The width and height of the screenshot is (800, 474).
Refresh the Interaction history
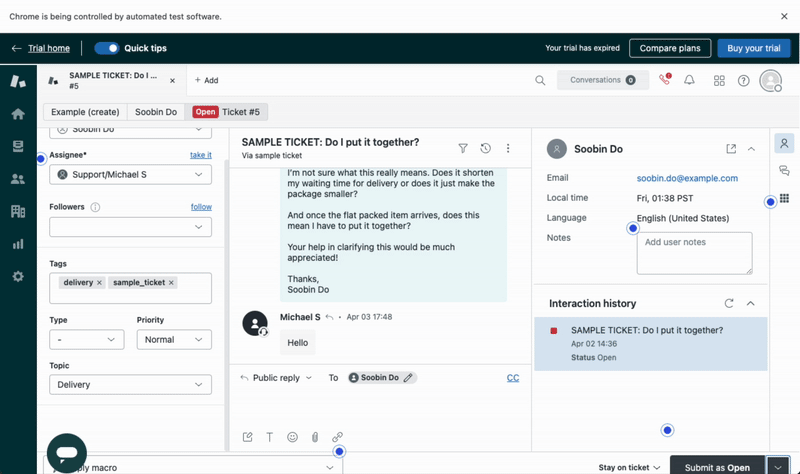[x=729, y=303]
